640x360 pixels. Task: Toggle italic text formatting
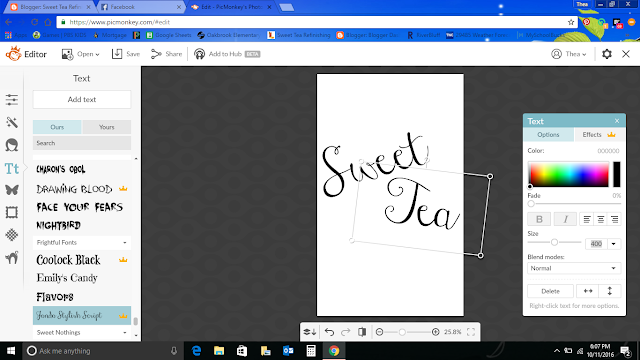coord(565,219)
